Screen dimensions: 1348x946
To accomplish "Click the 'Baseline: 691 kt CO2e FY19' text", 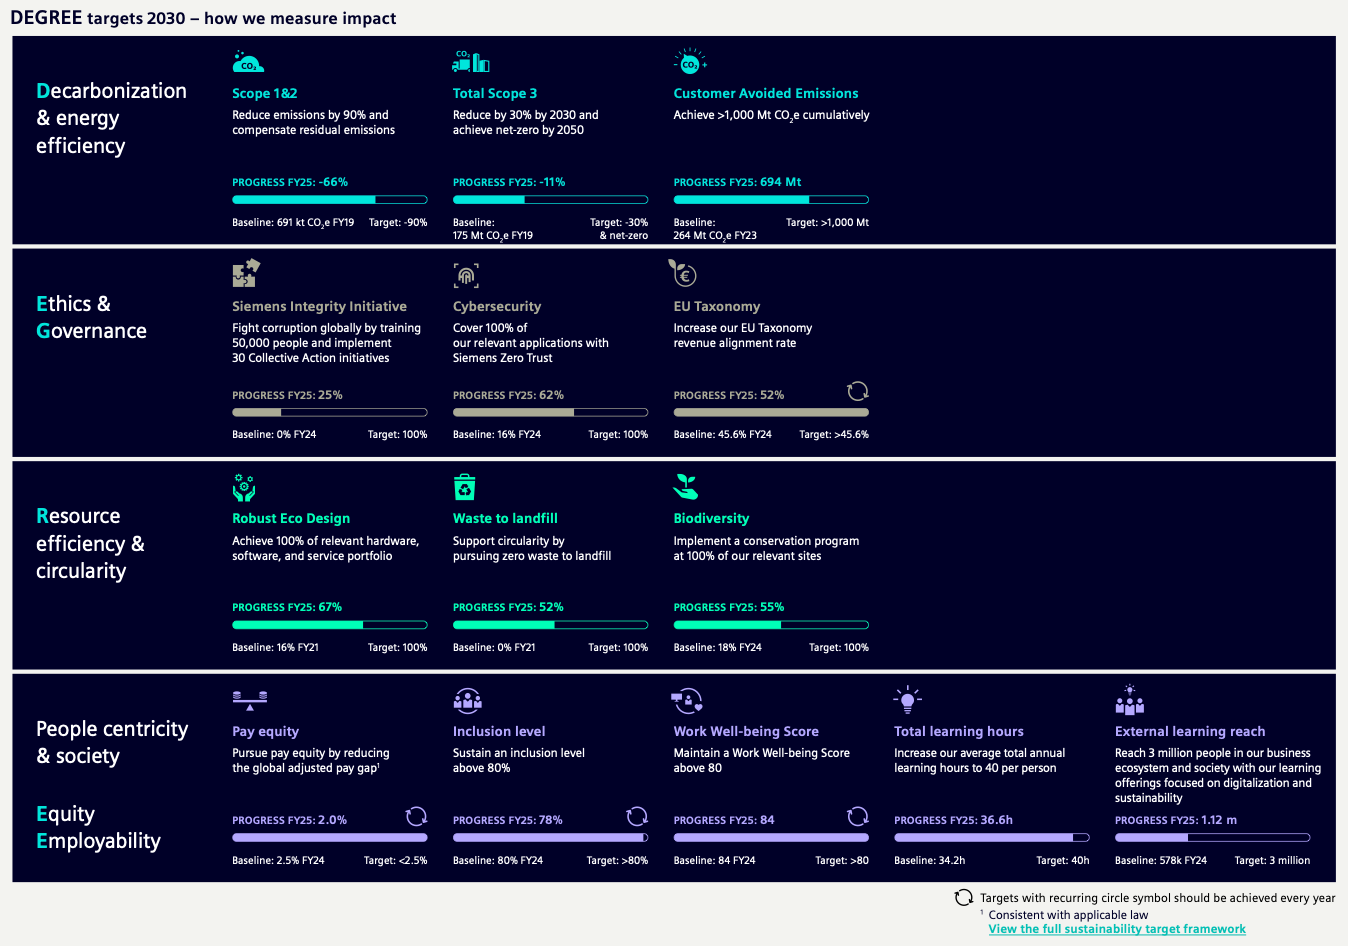I will [x=293, y=223].
